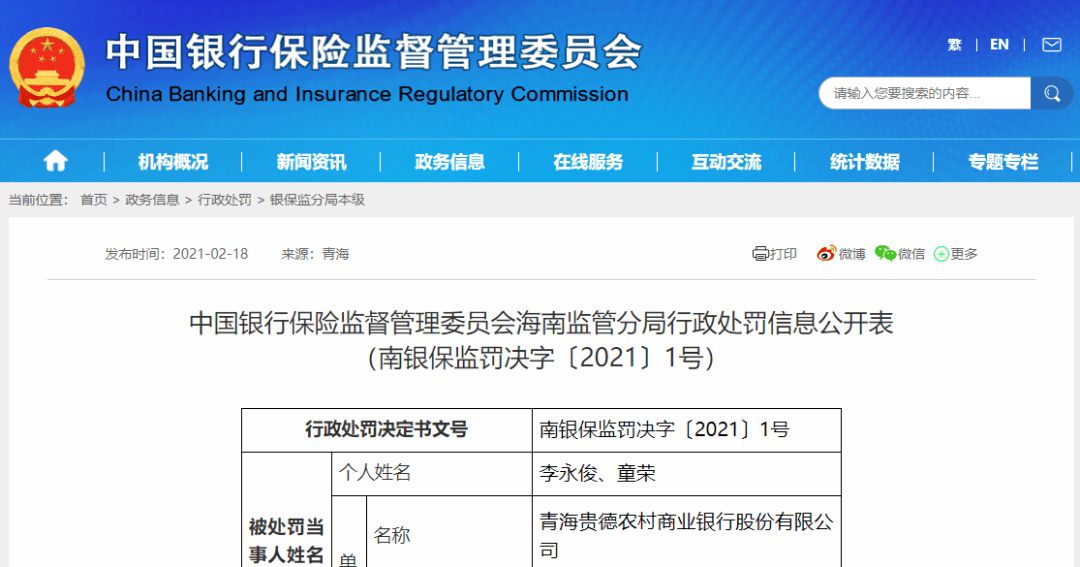Open the 机构概况 menu

[x=173, y=162]
